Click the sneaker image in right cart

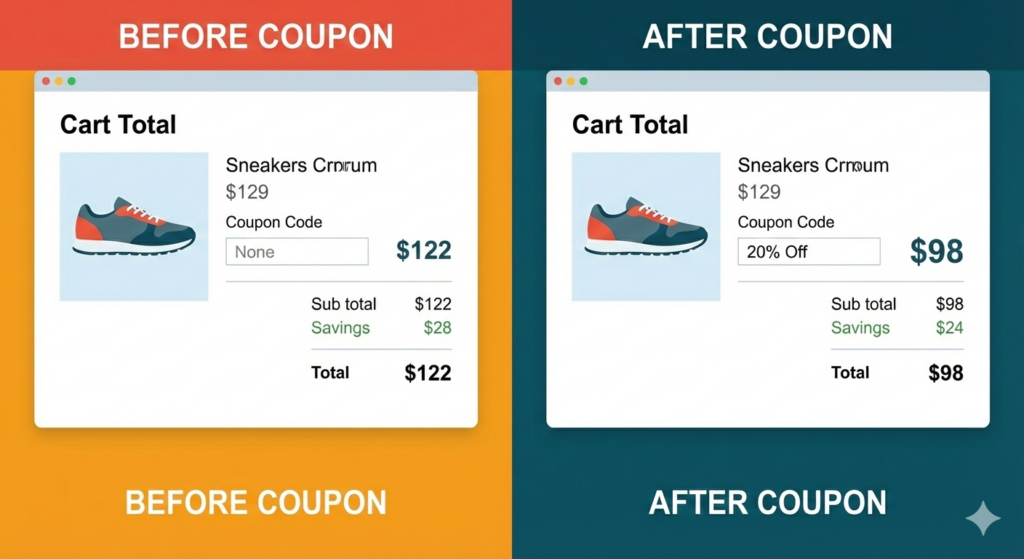(x=645, y=227)
